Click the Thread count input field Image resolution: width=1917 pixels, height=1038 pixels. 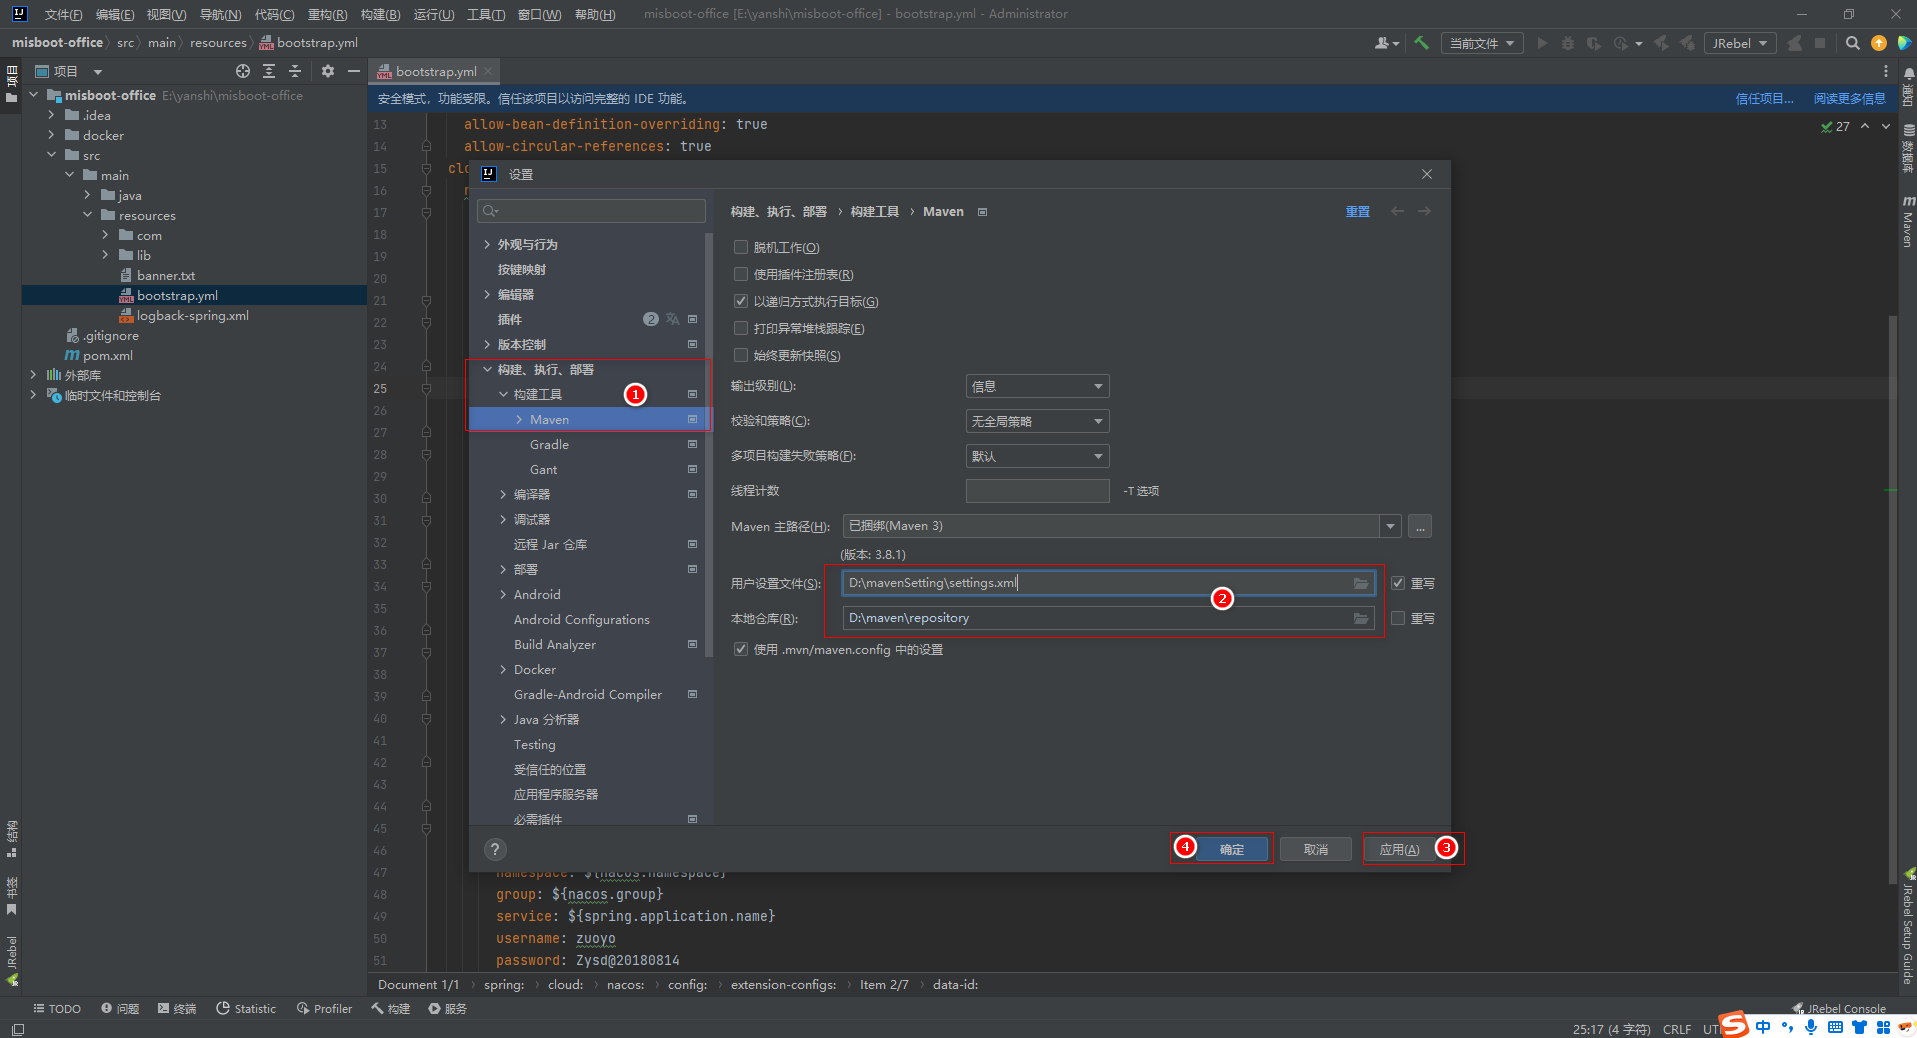(1037, 491)
